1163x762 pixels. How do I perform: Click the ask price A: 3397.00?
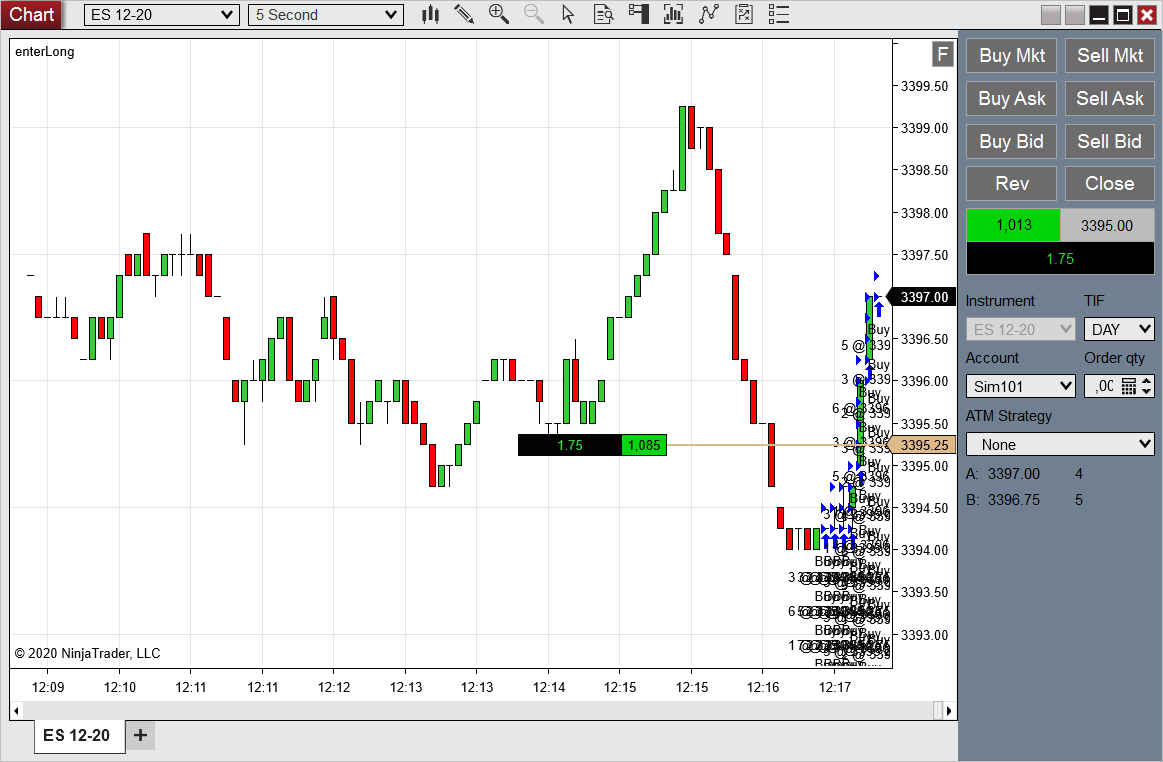tap(1003, 473)
